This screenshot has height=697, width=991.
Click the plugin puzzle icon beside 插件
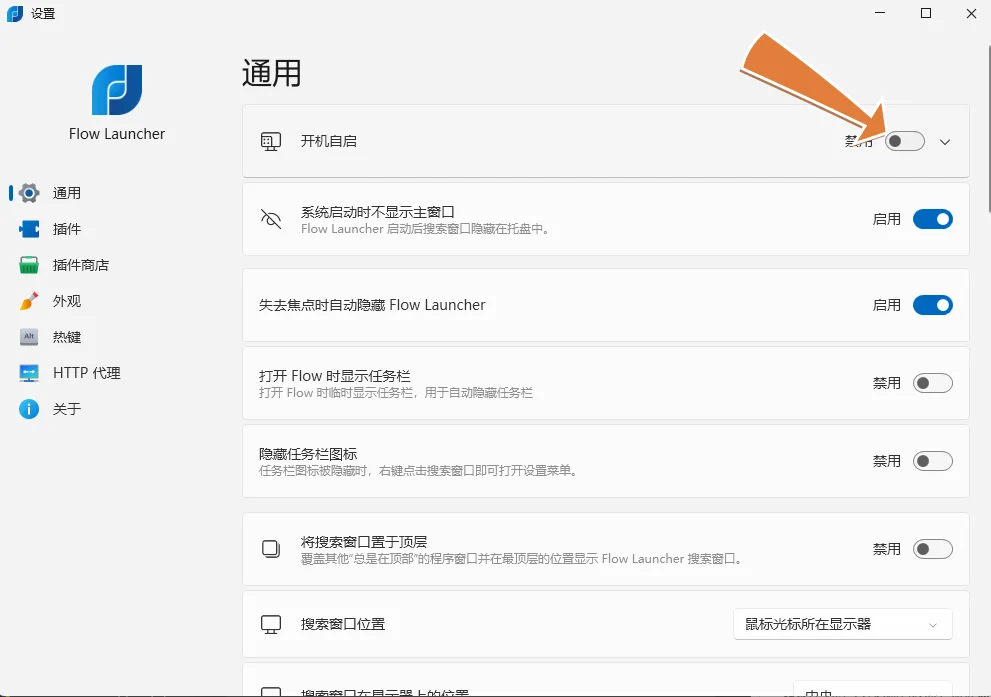(29, 229)
